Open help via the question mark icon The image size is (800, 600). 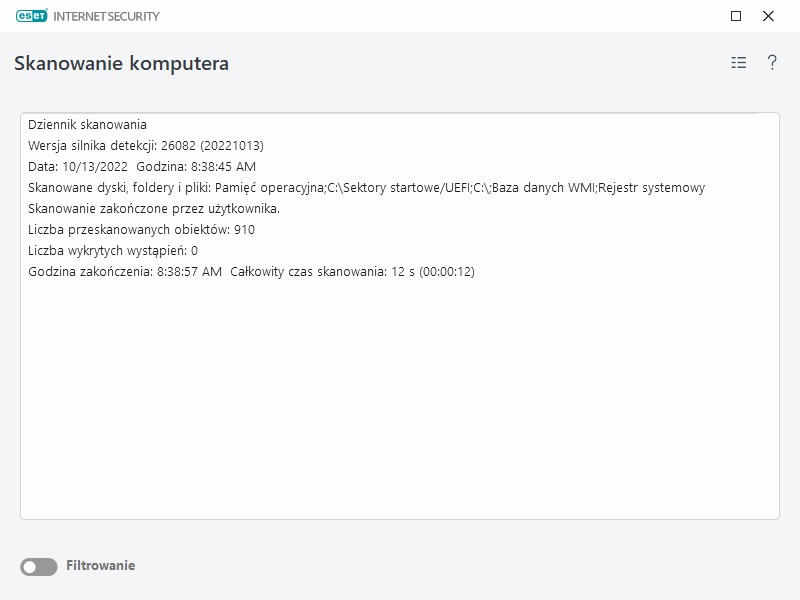(772, 63)
